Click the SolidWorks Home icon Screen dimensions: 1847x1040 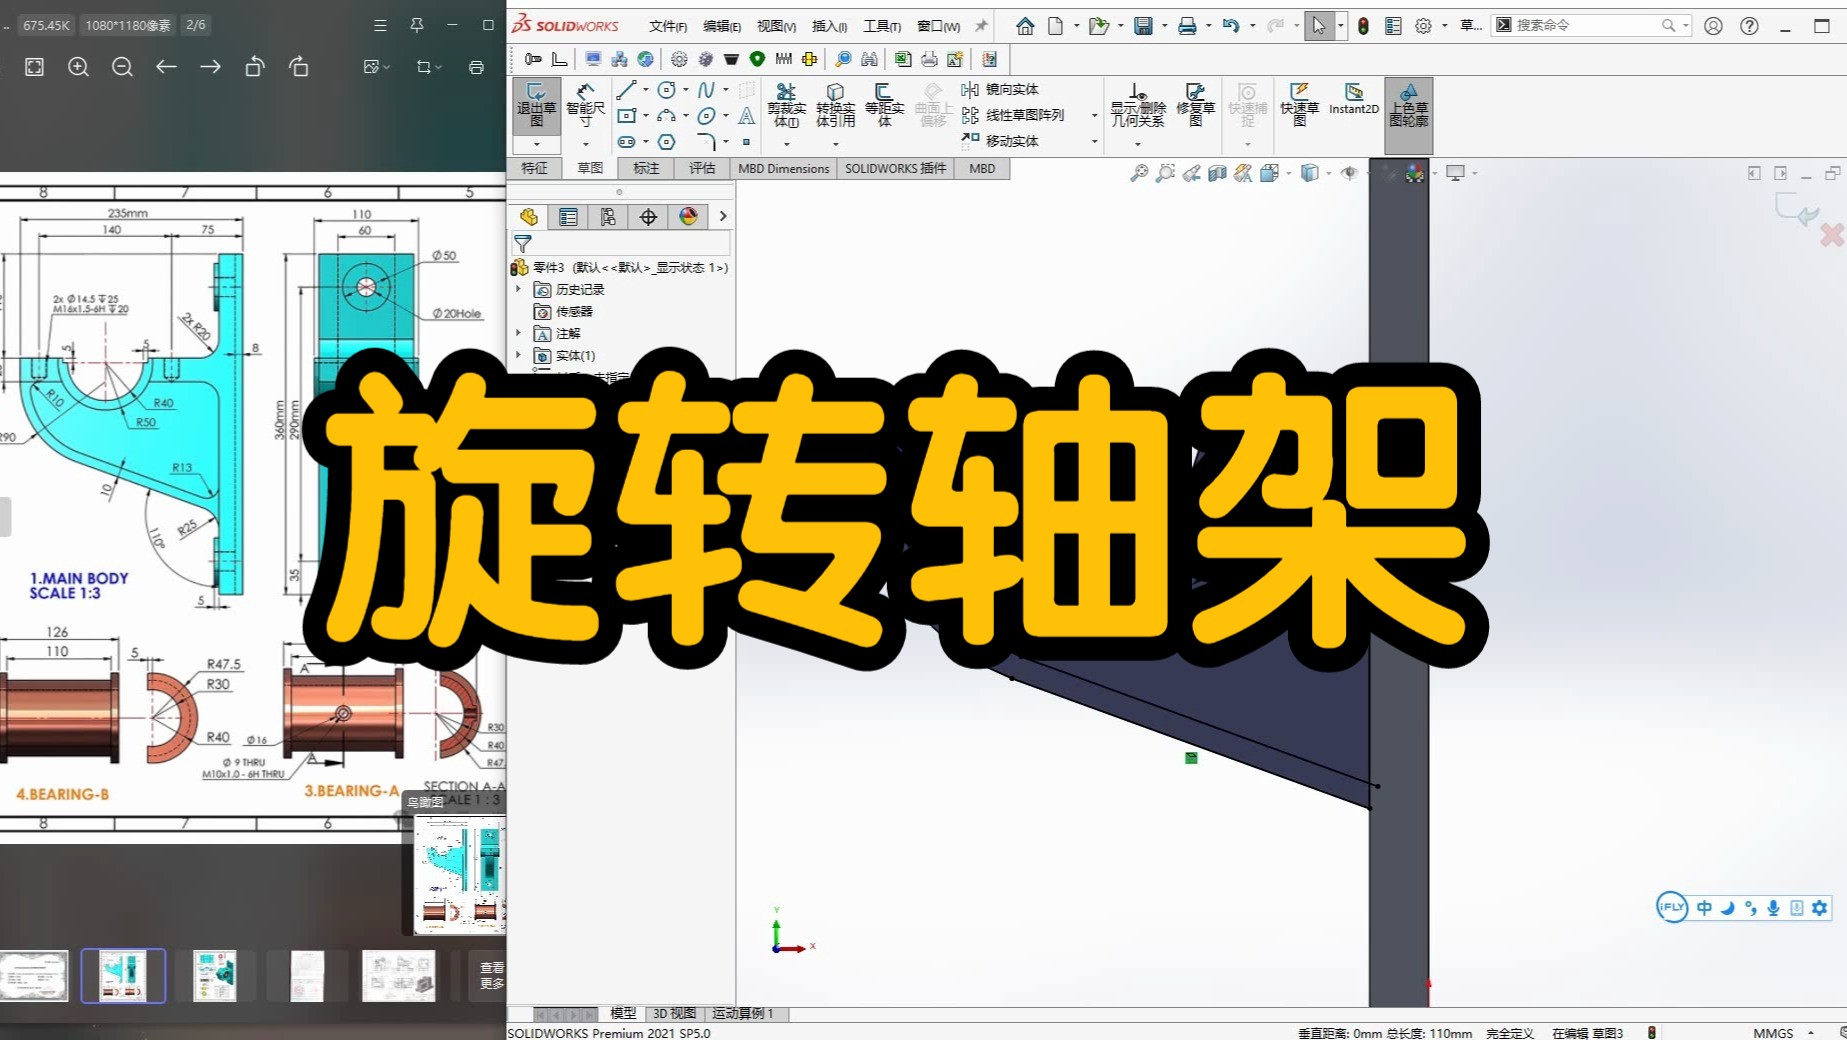pyautogui.click(x=1025, y=26)
